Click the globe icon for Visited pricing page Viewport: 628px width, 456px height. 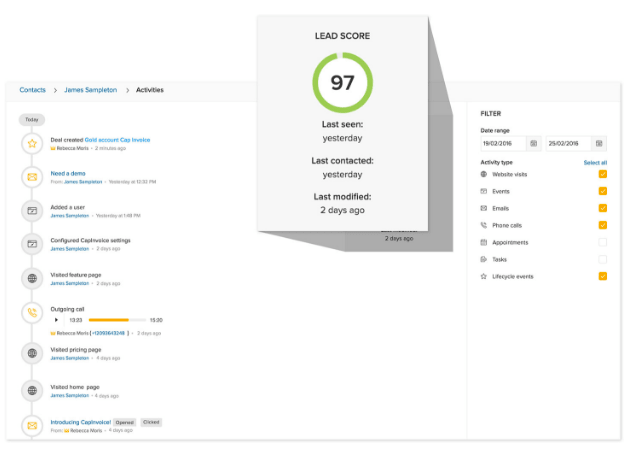point(32,353)
